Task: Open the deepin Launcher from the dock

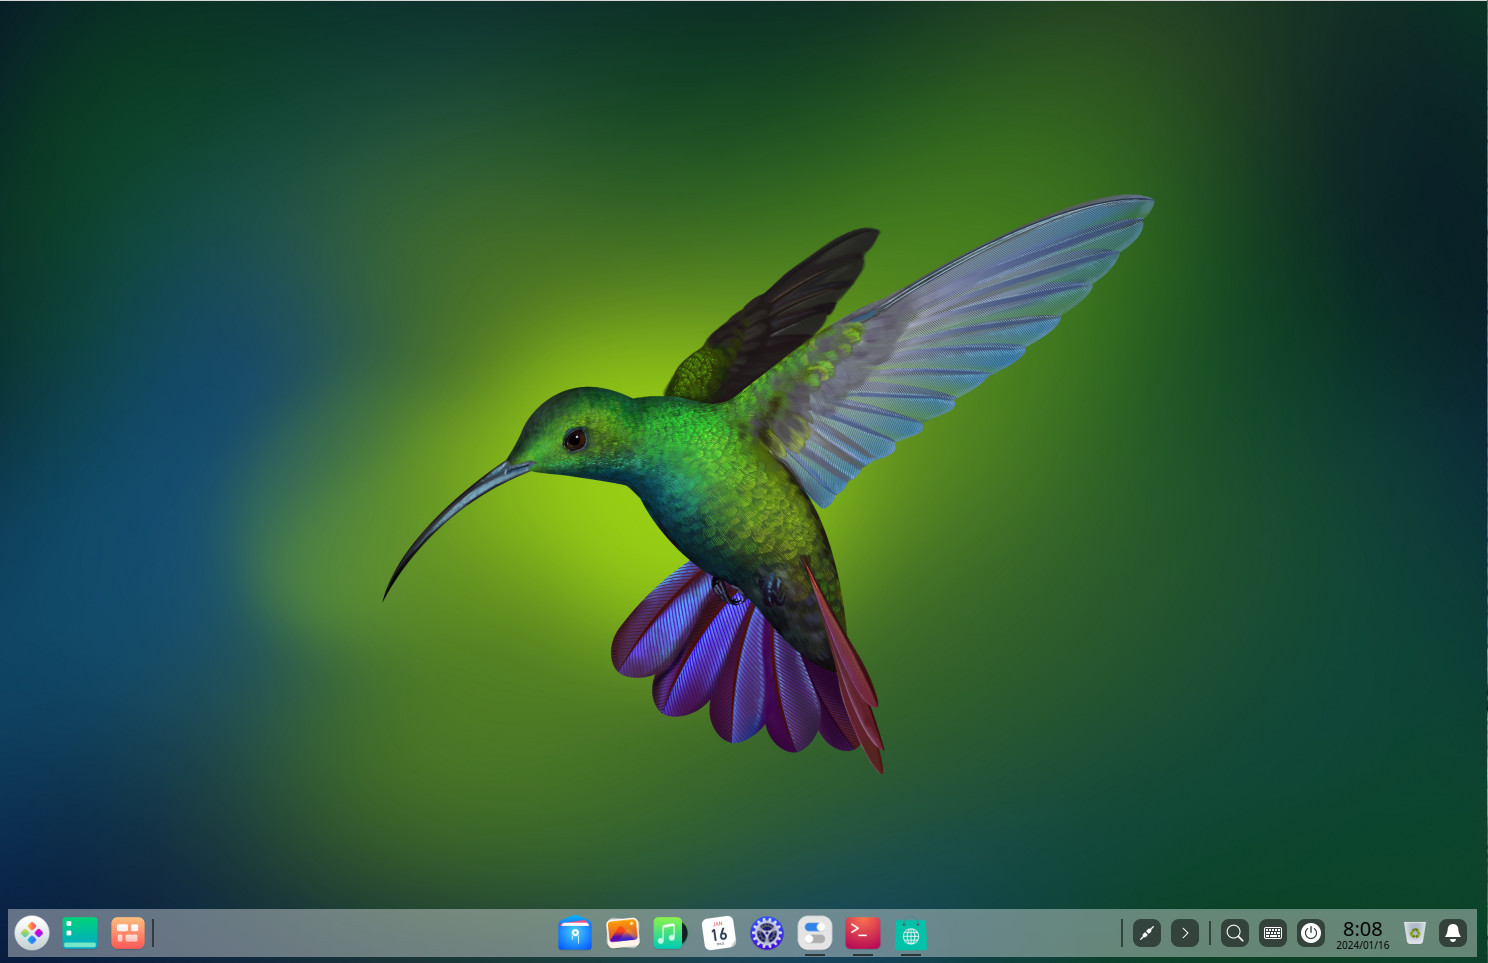Action: [32, 933]
